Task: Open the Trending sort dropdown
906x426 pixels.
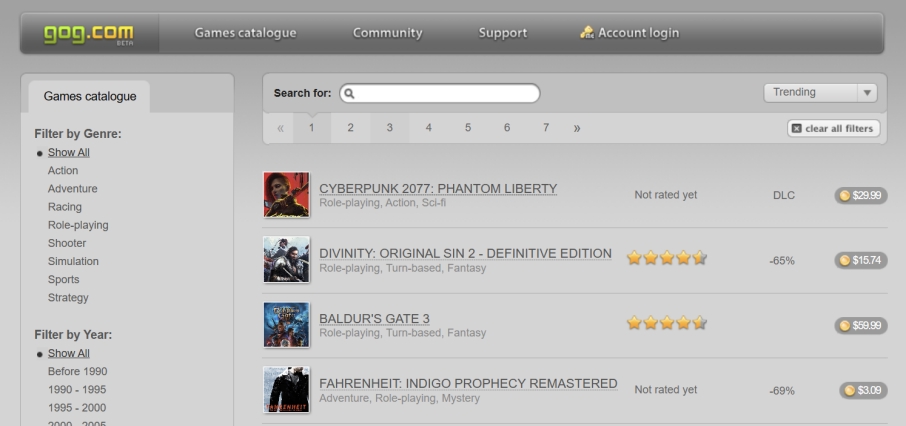Action: pyautogui.click(x=820, y=92)
